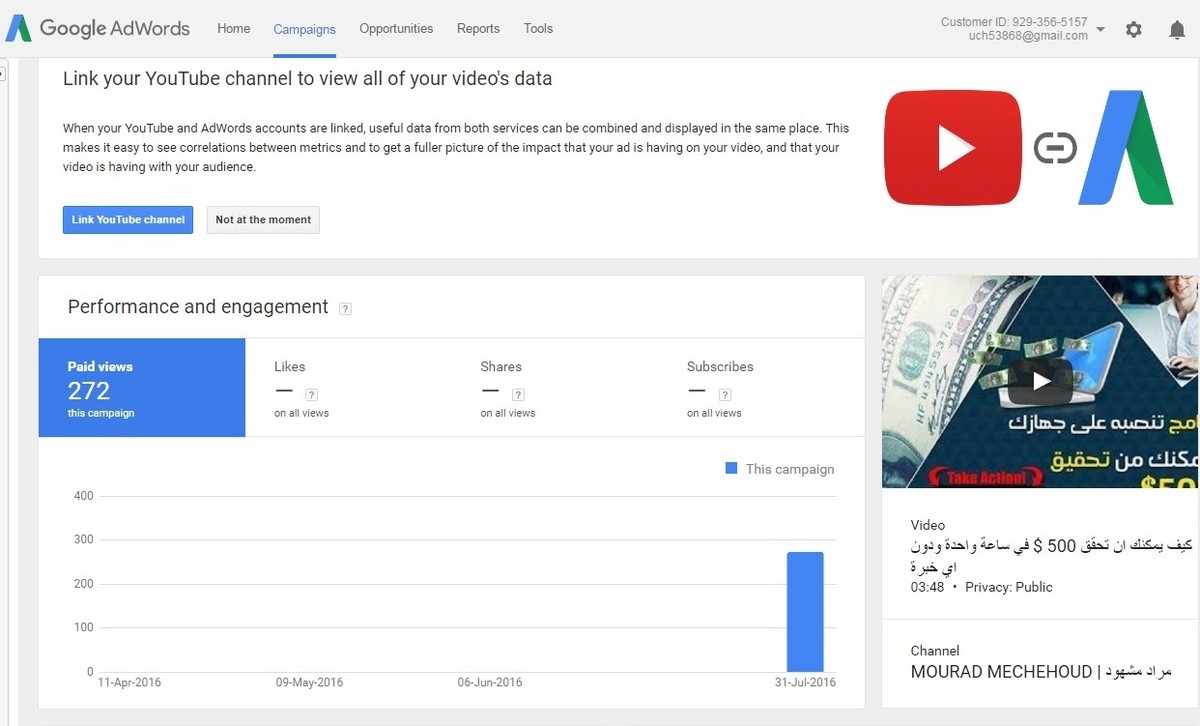
Task: Select the Campaigns tab
Action: pos(304,29)
